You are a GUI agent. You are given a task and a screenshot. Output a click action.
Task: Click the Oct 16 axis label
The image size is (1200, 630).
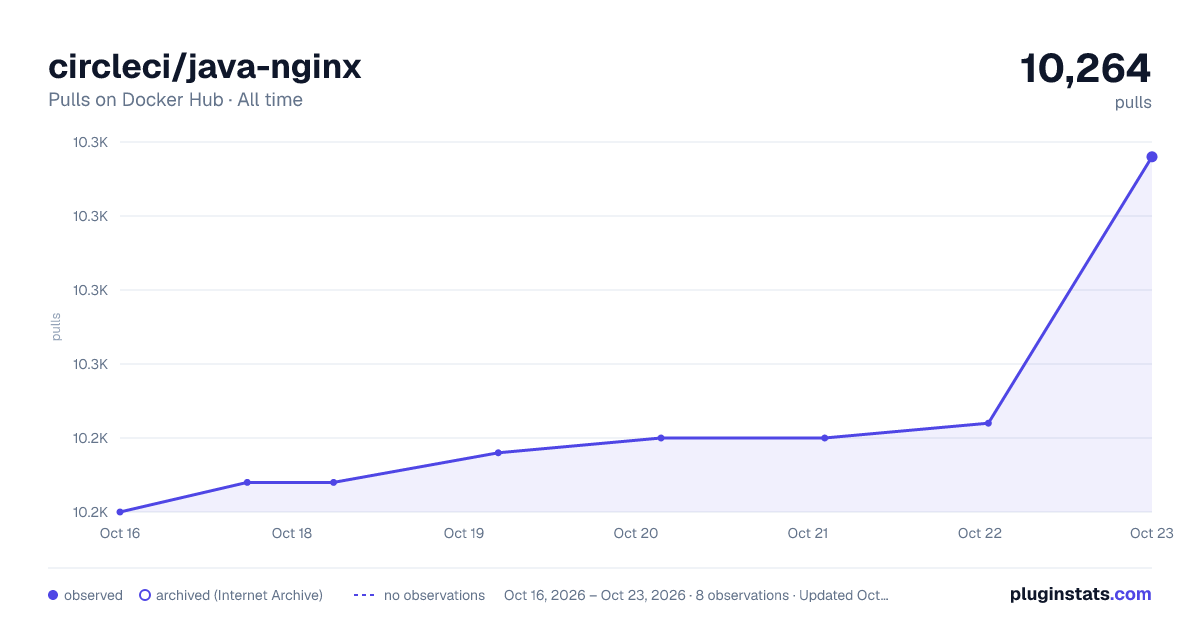point(120,533)
